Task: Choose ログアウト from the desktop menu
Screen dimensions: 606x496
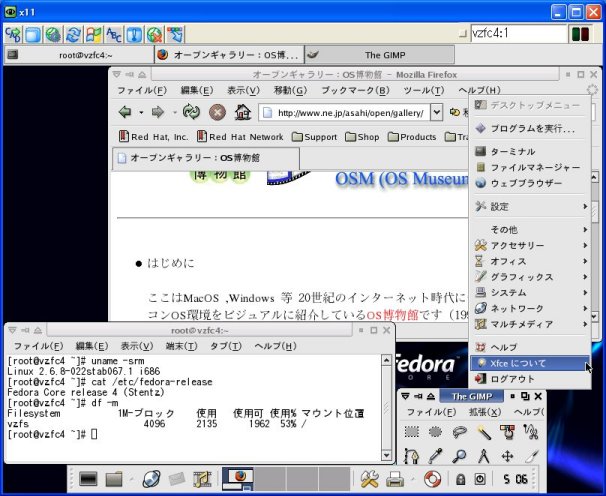Action: pos(530,379)
